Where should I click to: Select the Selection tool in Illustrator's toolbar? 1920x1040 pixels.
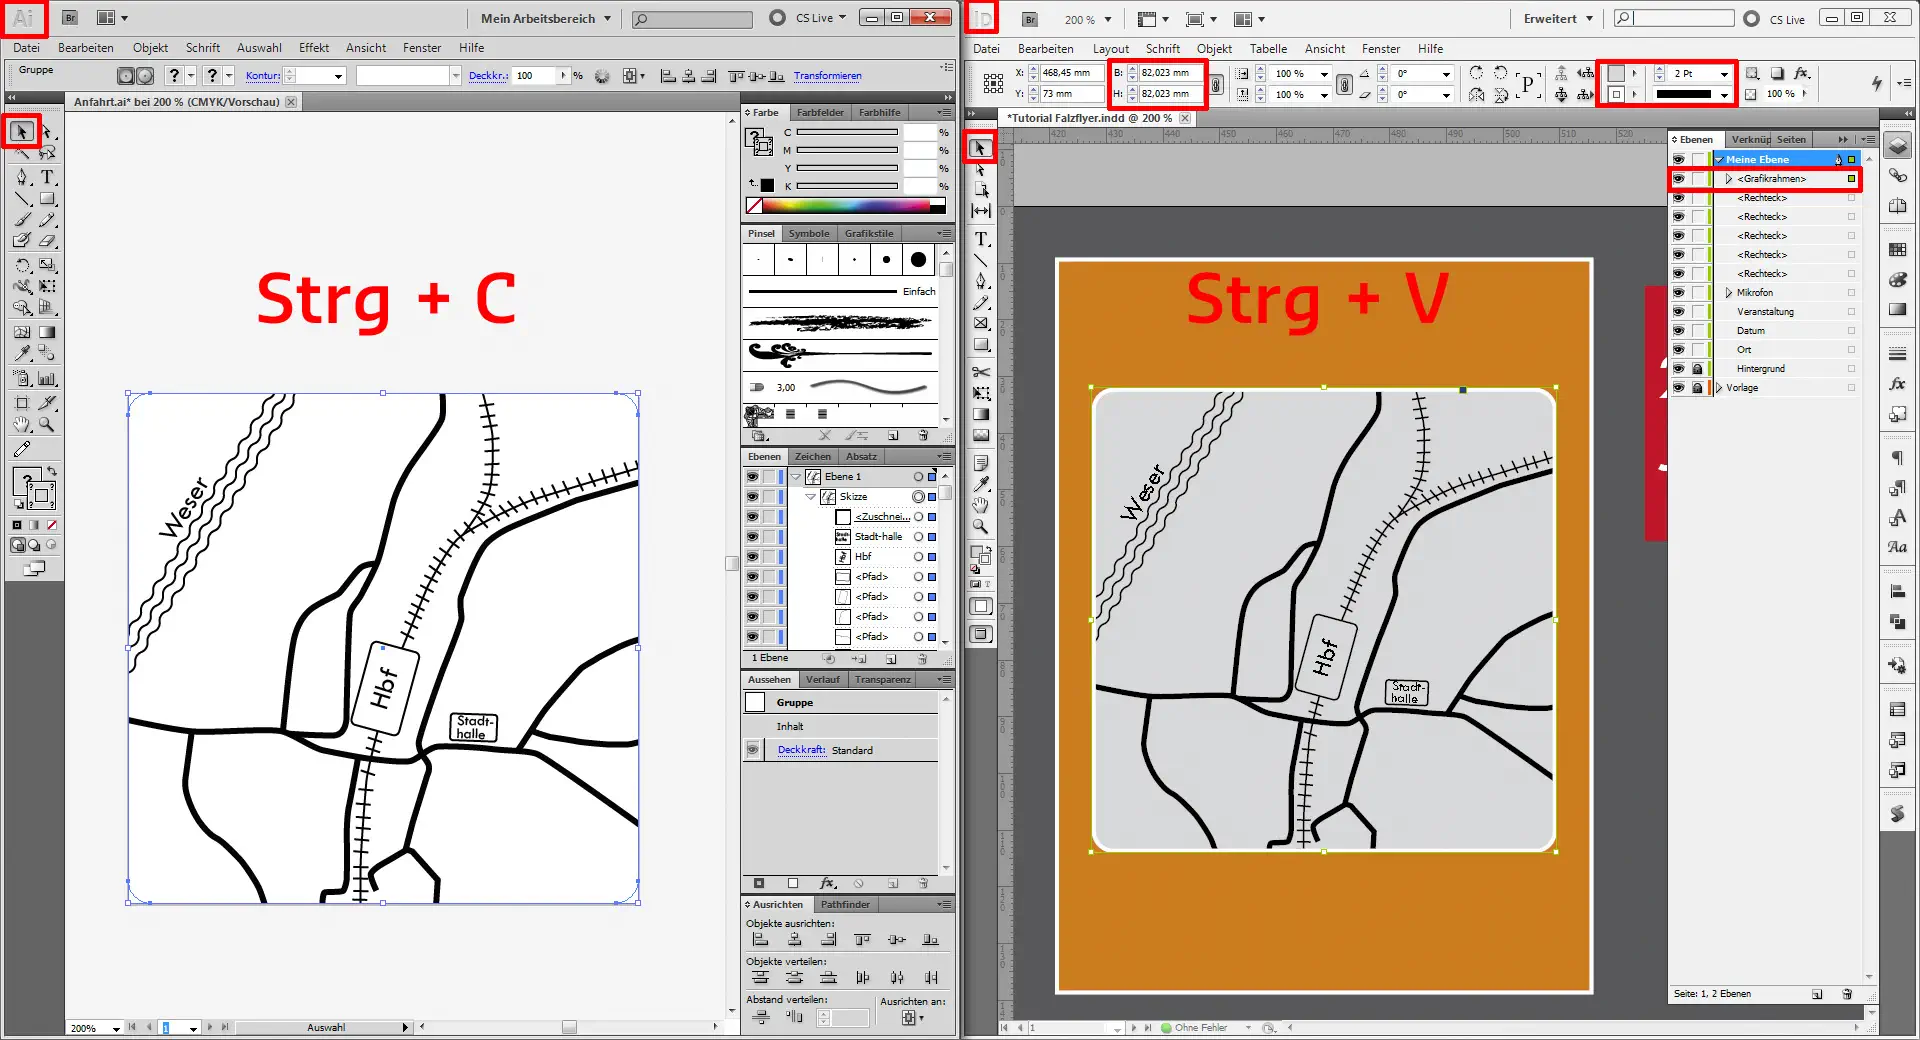[x=20, y=131]
